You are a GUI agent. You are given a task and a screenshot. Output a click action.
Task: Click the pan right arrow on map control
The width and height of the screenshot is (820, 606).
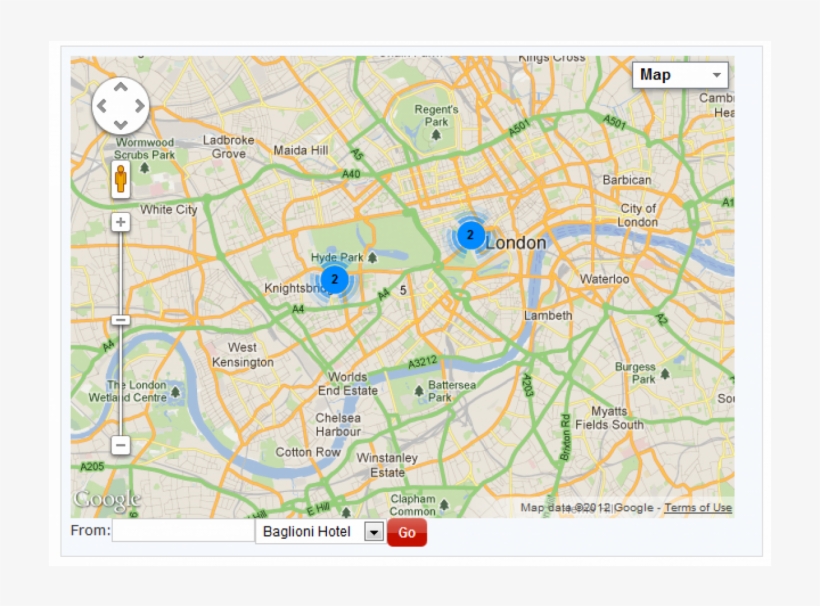coord(138,107)
